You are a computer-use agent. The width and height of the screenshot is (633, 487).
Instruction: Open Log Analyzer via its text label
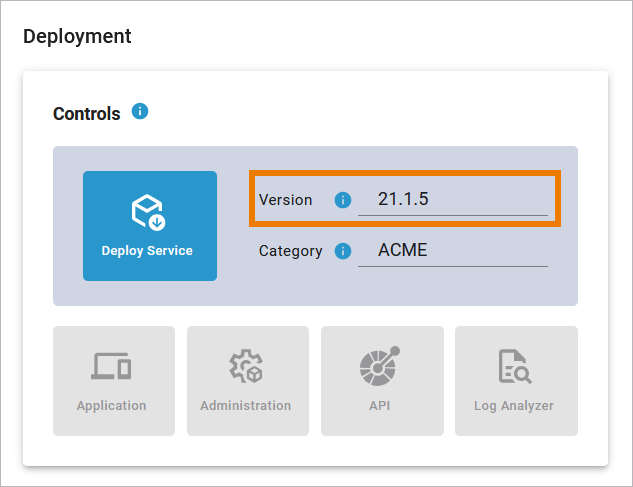515,406
